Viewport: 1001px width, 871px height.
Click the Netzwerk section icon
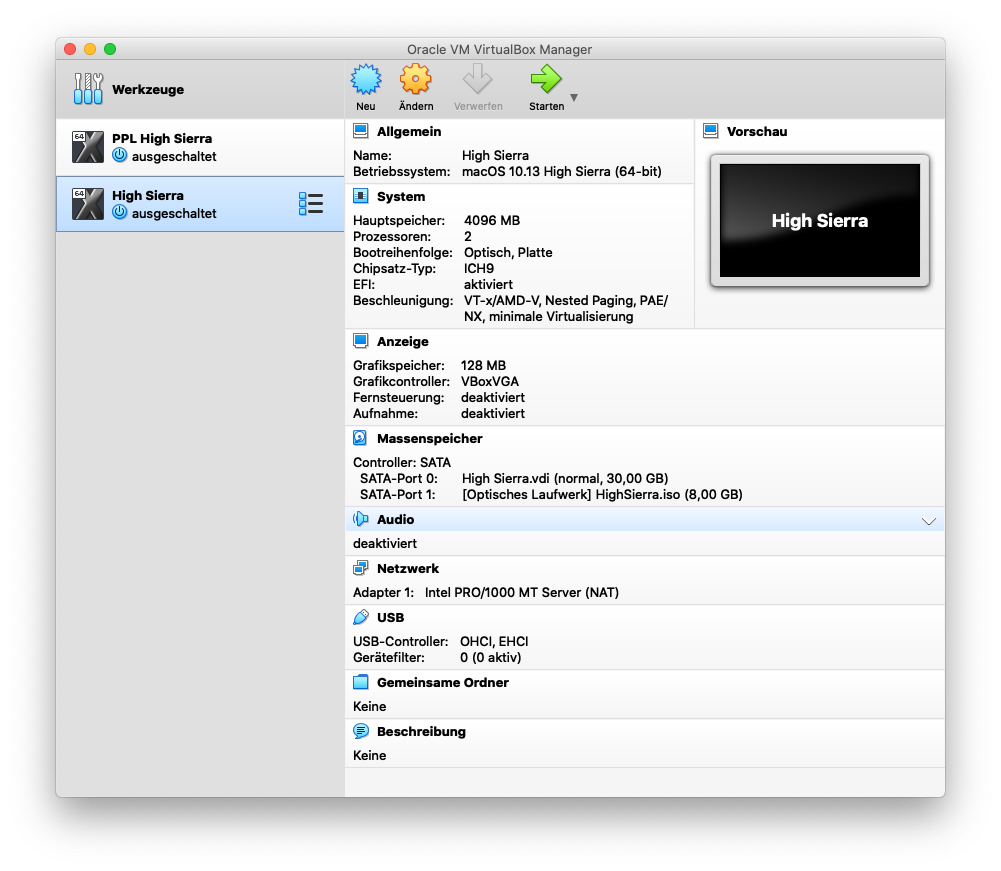point(361,568)
